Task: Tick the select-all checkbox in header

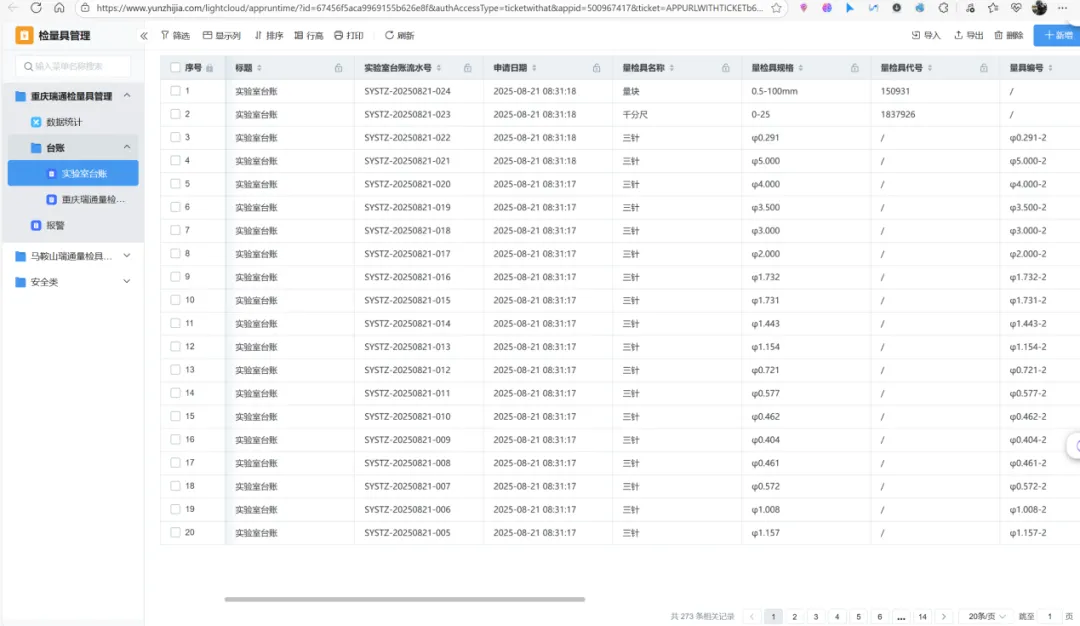Action: [x=176, y=68]
